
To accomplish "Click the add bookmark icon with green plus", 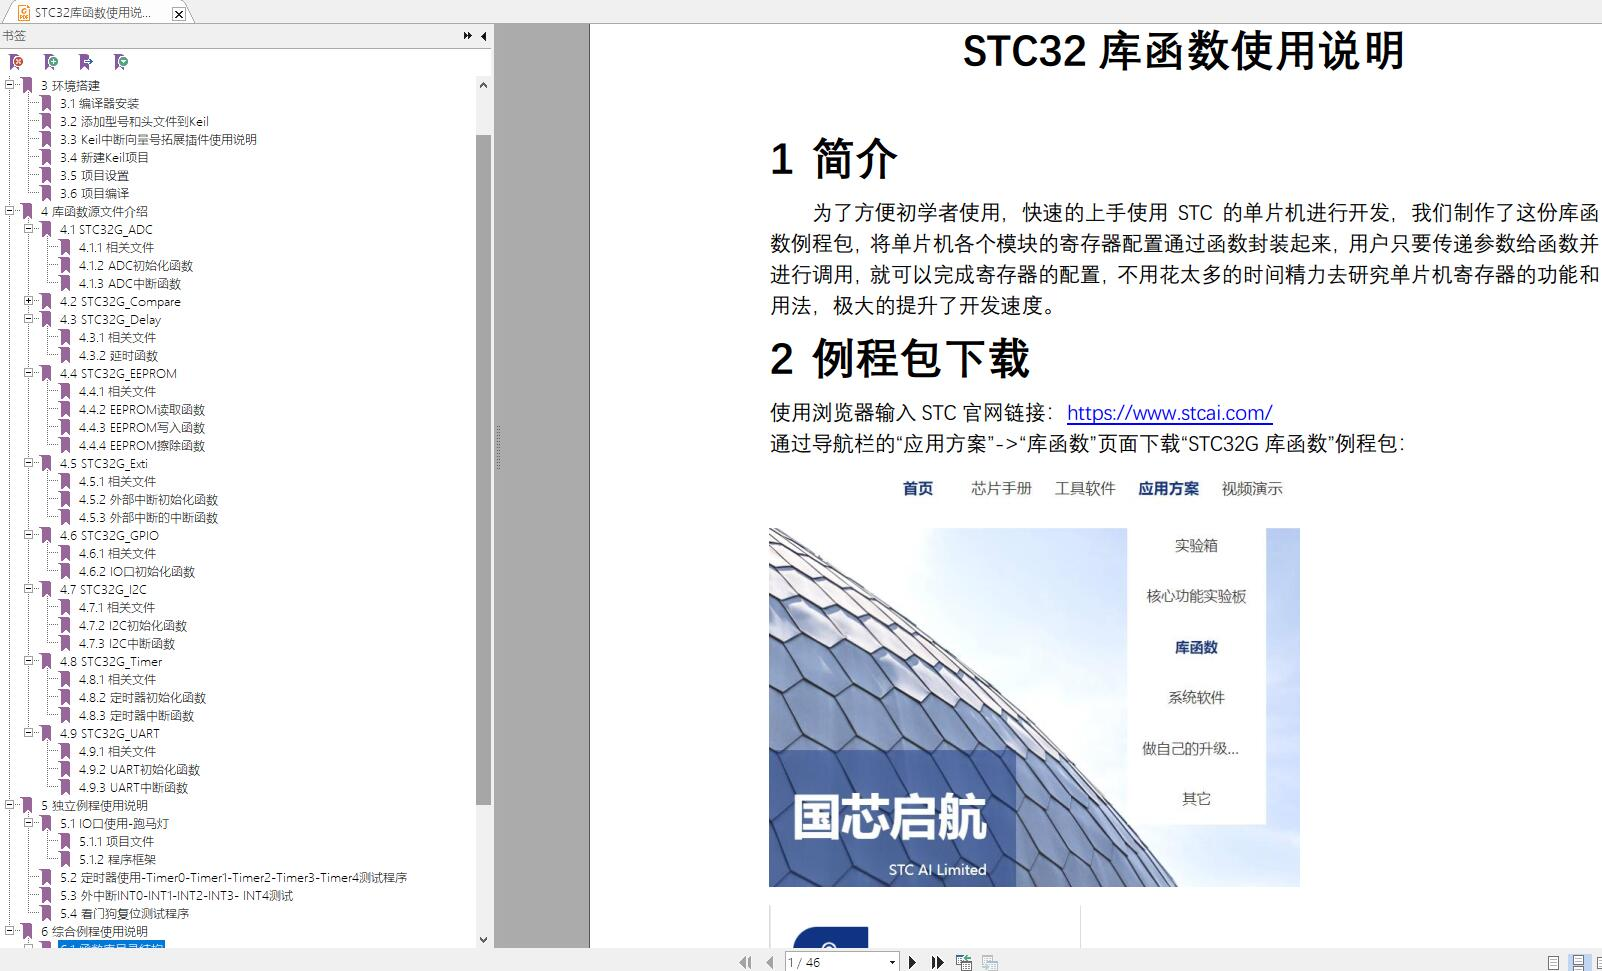I will 52,62.
